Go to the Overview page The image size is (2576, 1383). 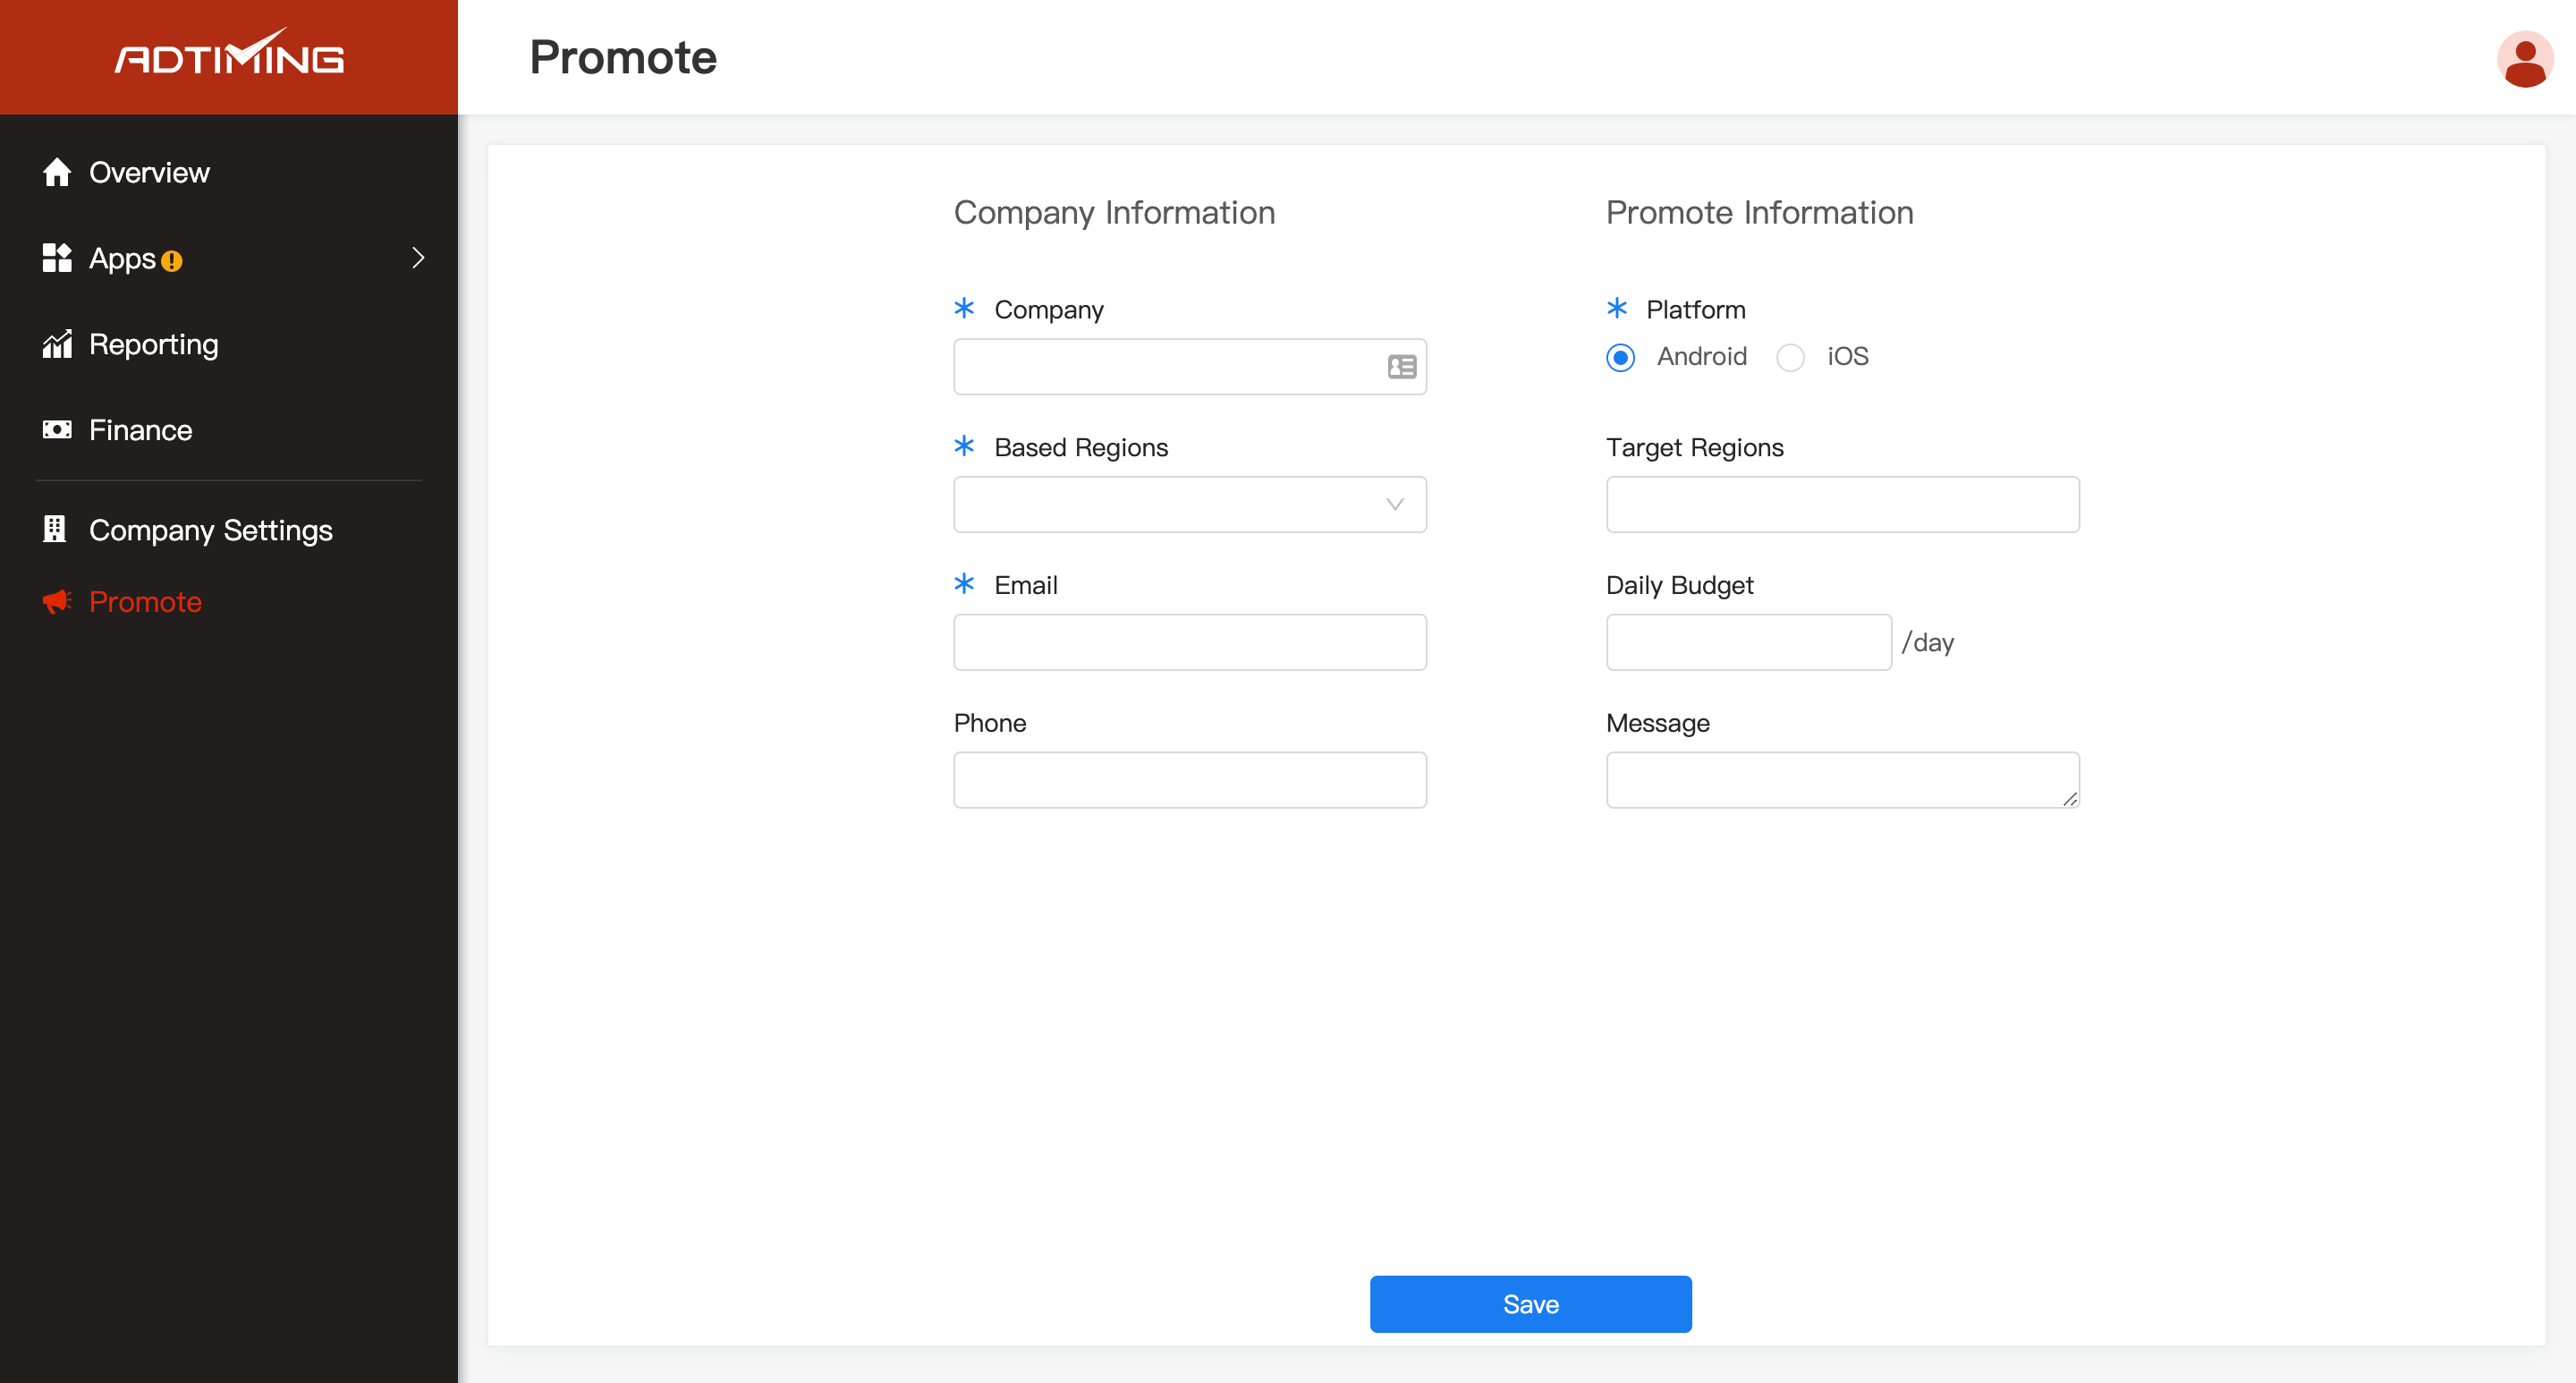click(149, 172)
